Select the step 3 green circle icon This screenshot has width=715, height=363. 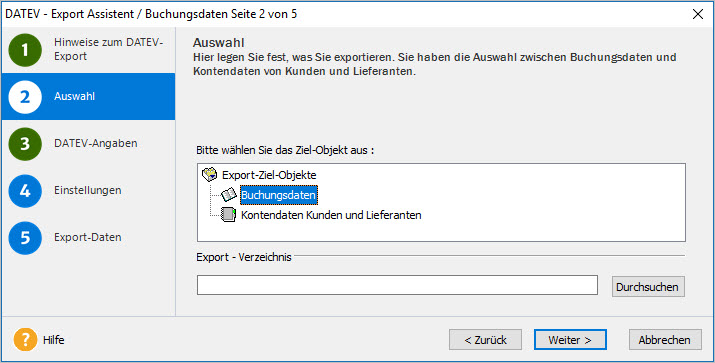pyautogui.click(x=25, y=144)
